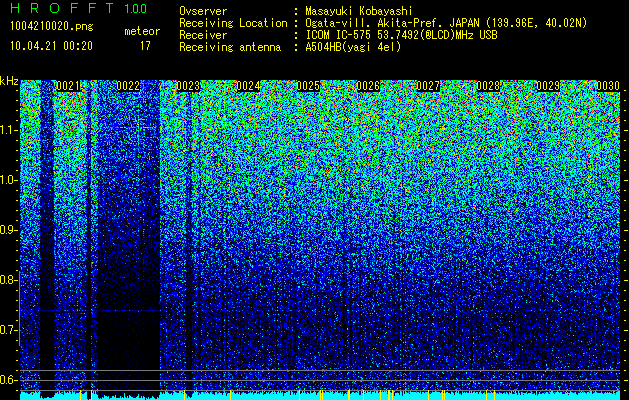This screenshot has width=629, height=400.
Task: Click the 1.0 frequency axis label
Action: pos(8,180)
